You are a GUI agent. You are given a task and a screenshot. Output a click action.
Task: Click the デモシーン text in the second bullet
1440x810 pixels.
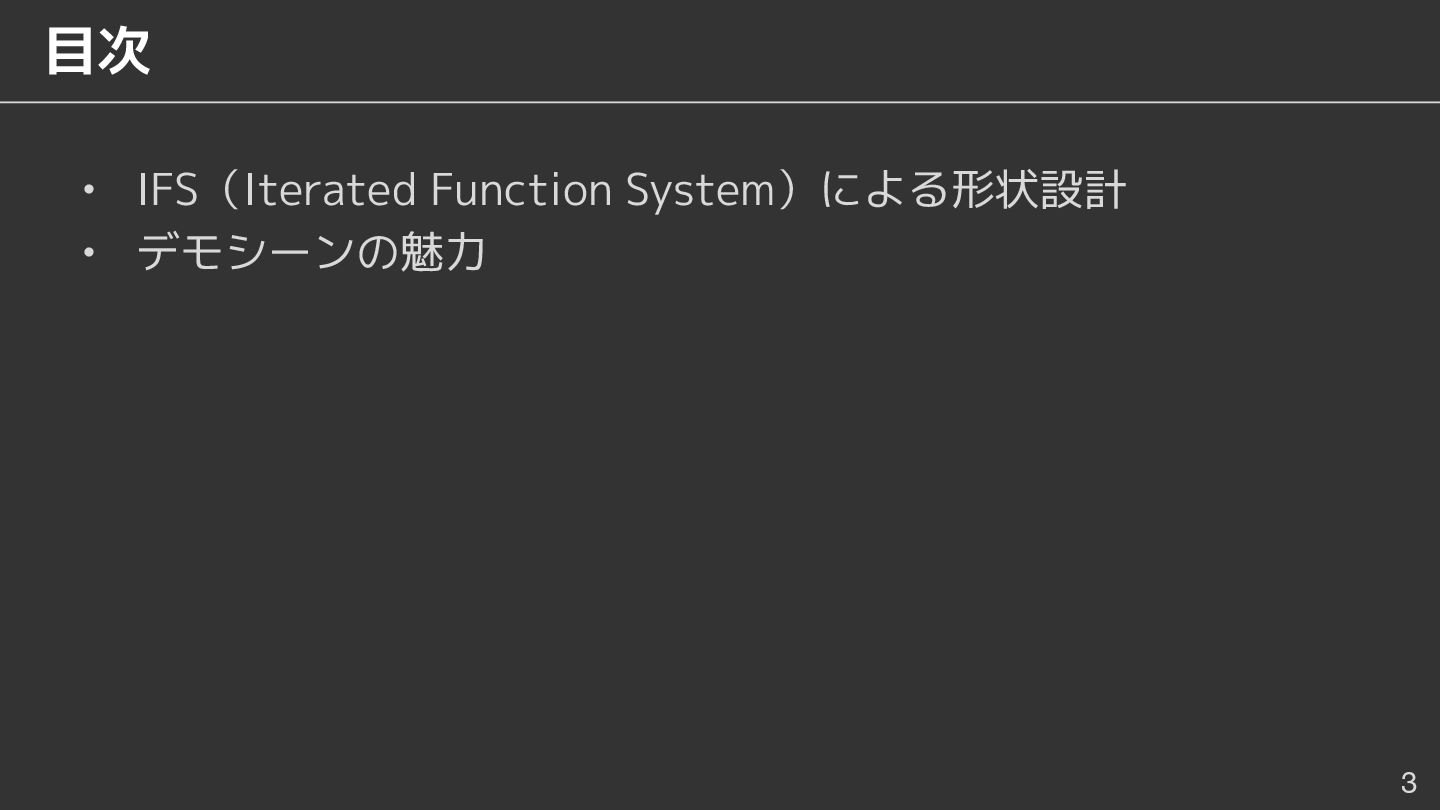[246, 252]
